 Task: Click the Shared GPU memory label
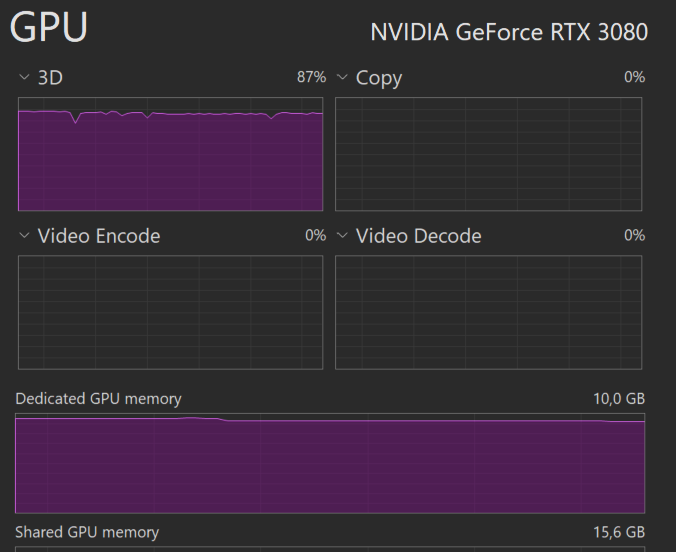tap(87, 532)
